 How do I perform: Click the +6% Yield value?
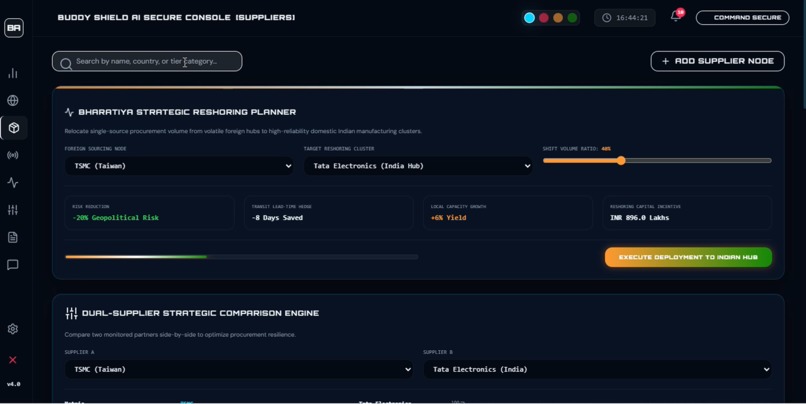pyautogui.click(x=448, y=217)
